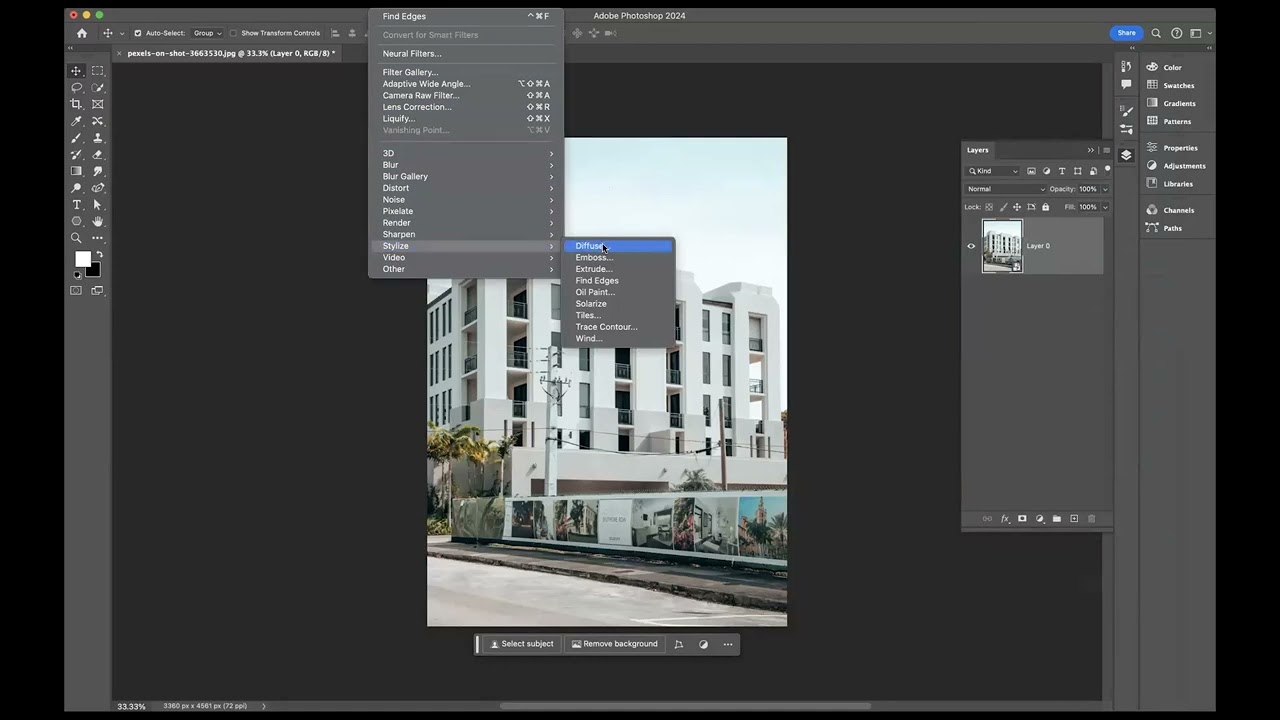Expand the Sharpen submenu
Image resolution: width=1280 pixels, height=720 pixels.
tap(466, 234)
